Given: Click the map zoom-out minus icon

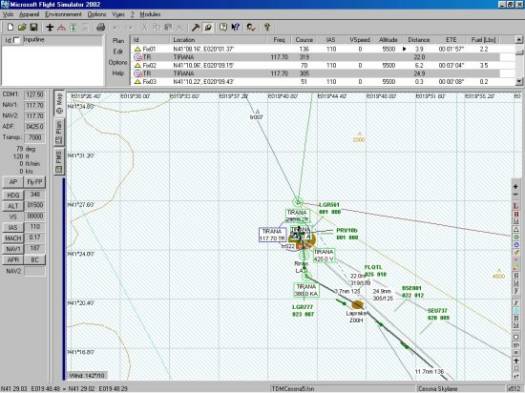Looking at the screenshot, I should click(x=516, y=194).
